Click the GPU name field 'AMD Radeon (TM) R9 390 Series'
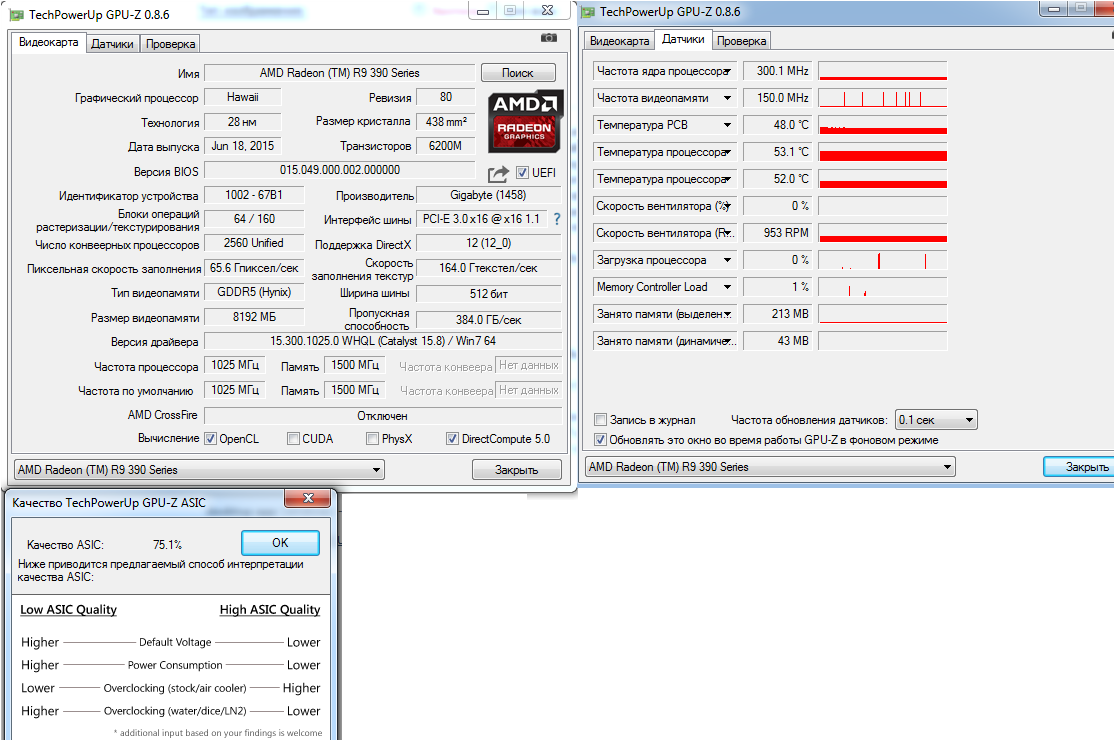Image resolution: width=1114 pixels, height=740 pixels. (340, 72)
